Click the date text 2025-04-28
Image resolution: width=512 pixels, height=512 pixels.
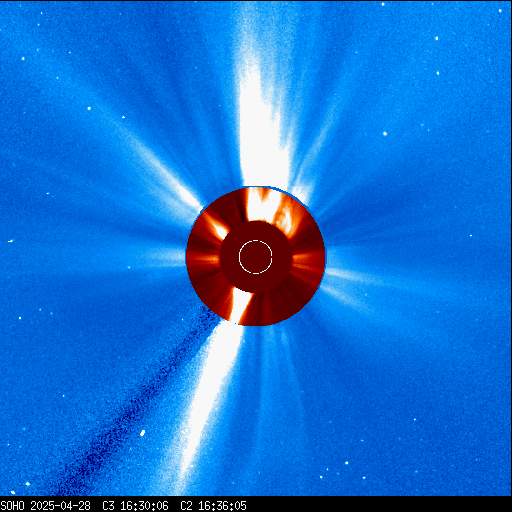60,506
